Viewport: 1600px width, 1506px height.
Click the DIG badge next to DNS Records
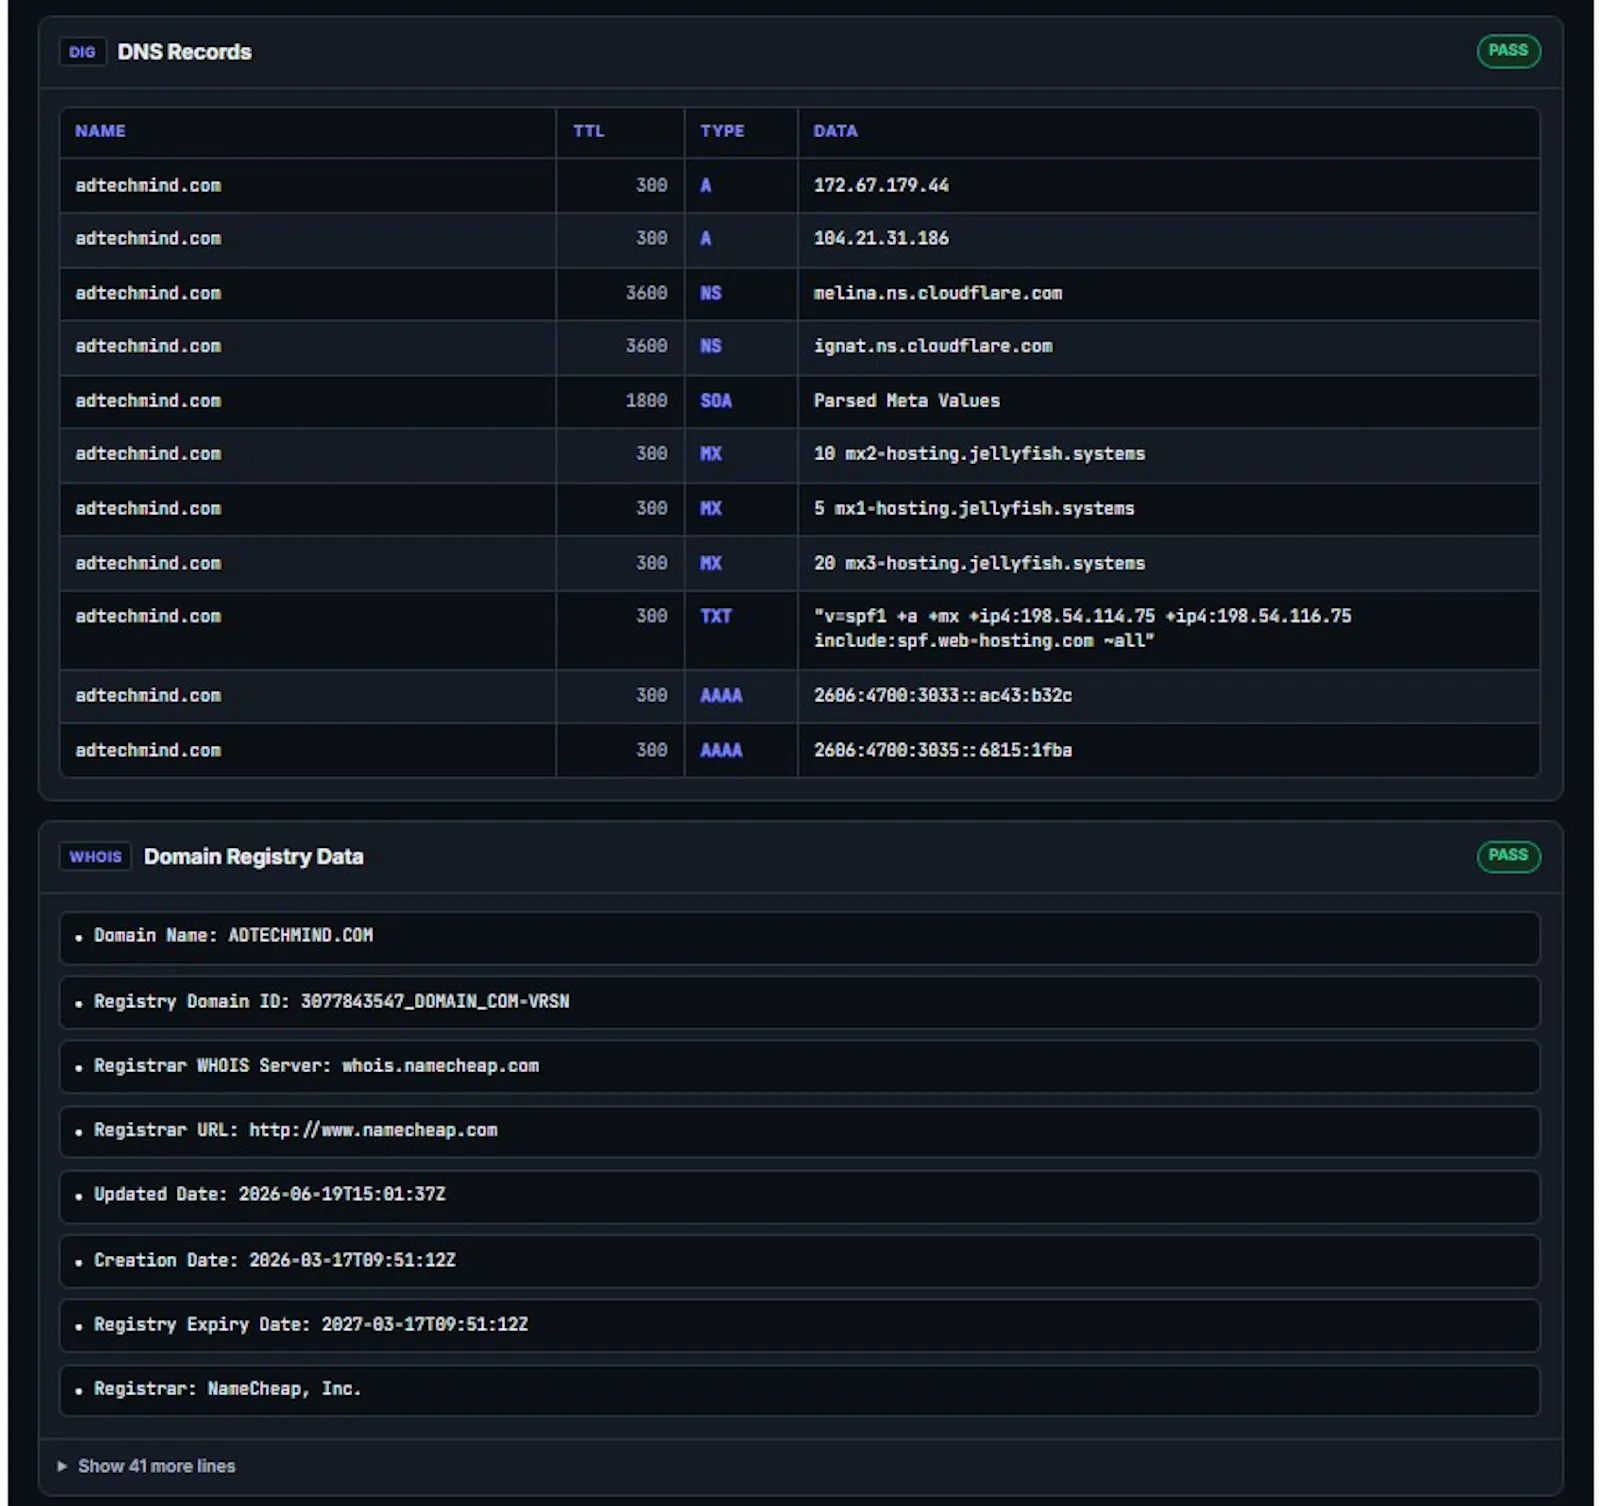point(82,52)
